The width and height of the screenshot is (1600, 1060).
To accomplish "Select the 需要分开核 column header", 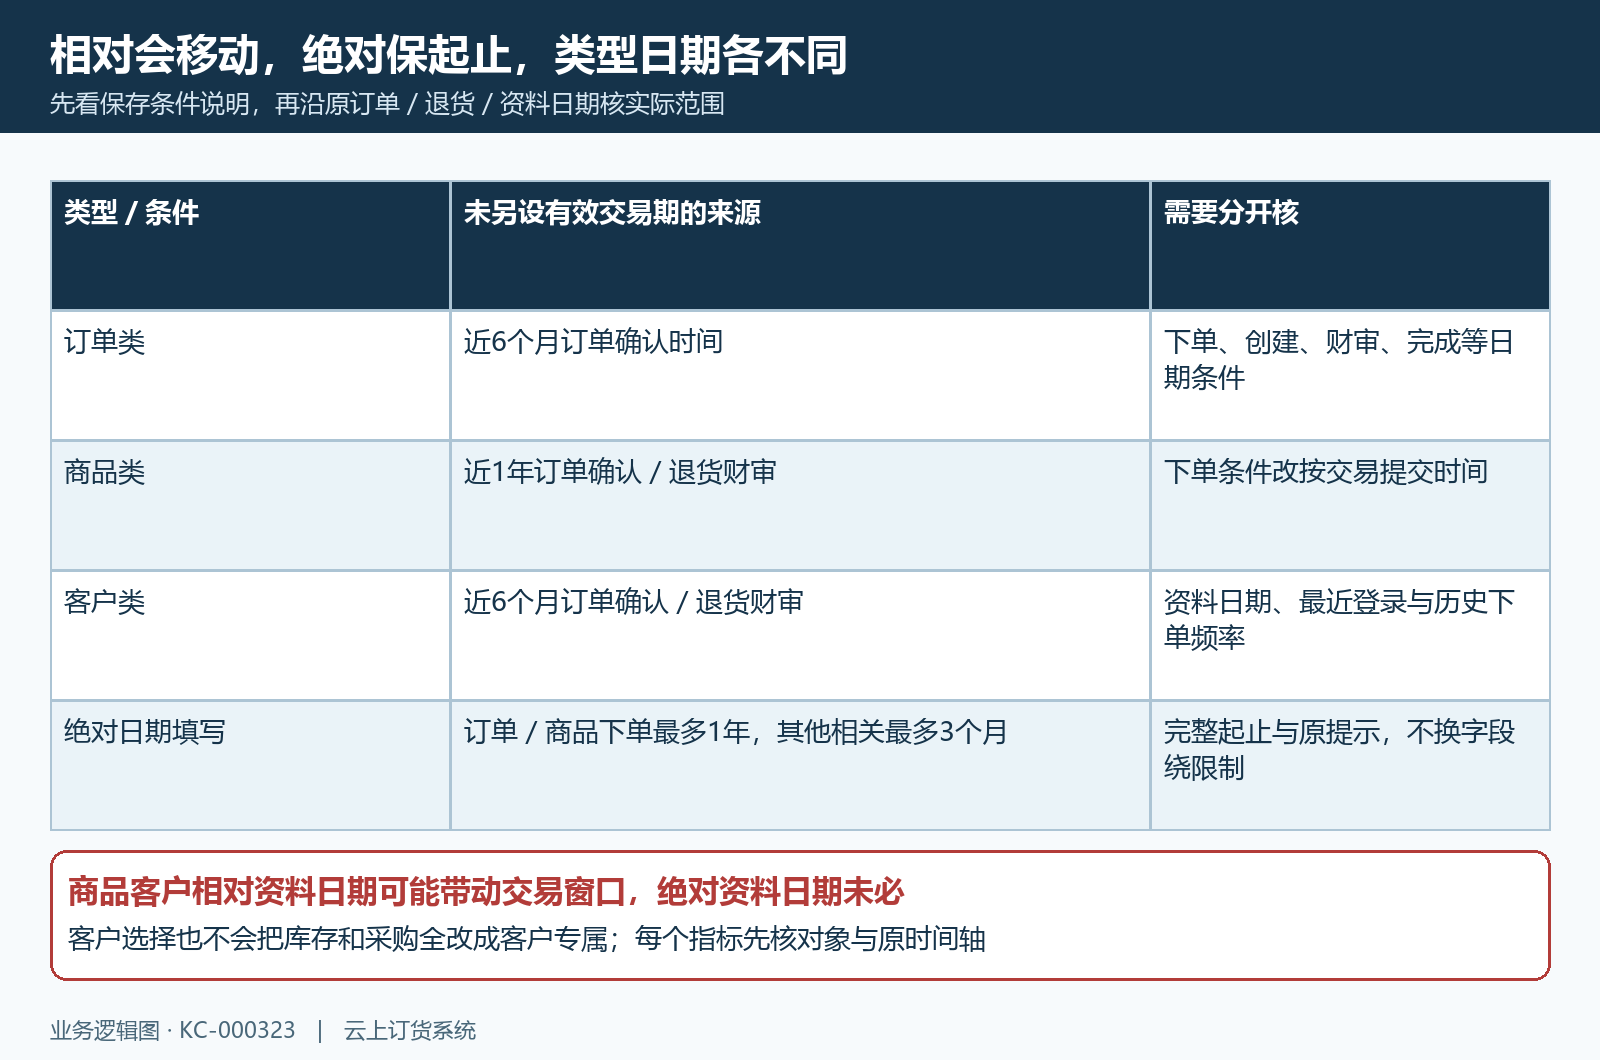I will (1350, 245).
